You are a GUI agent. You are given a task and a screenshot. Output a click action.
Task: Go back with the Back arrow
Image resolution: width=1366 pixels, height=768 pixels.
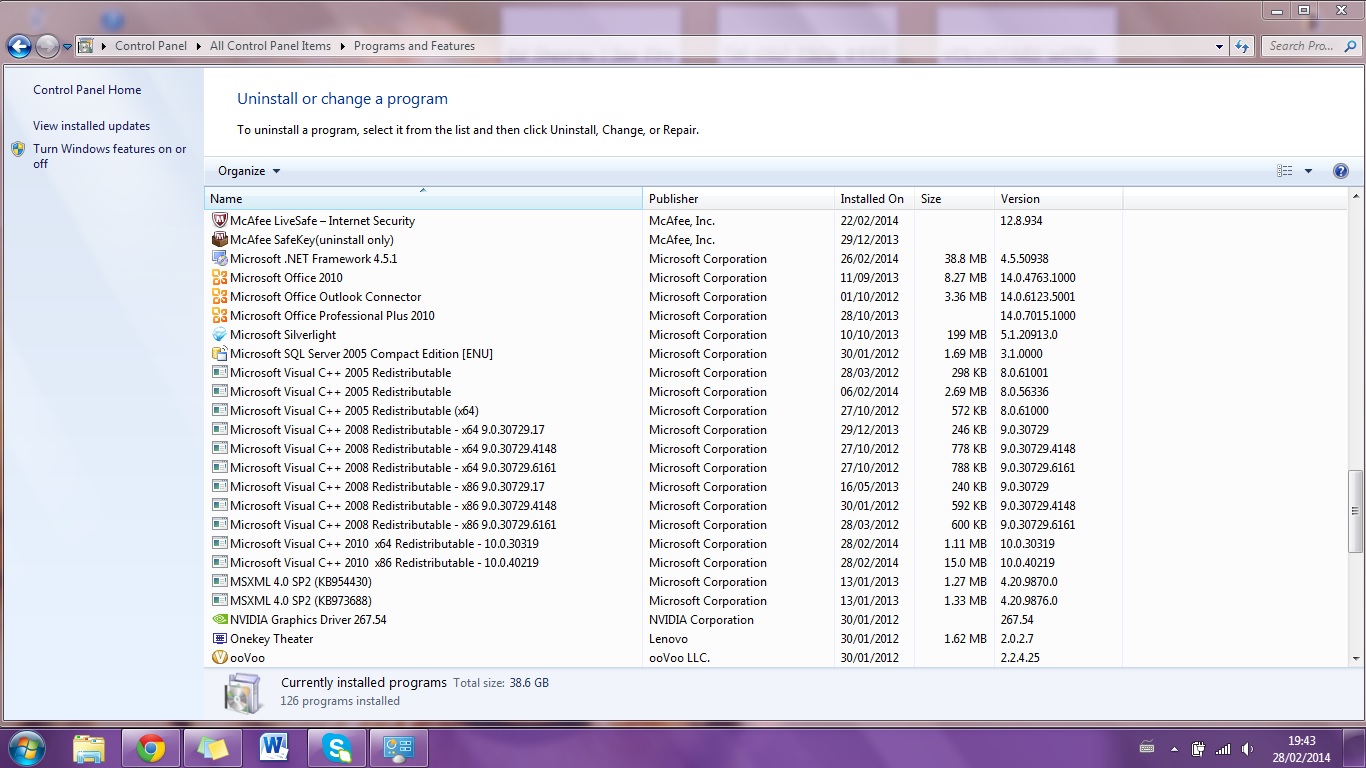(19, 46)
